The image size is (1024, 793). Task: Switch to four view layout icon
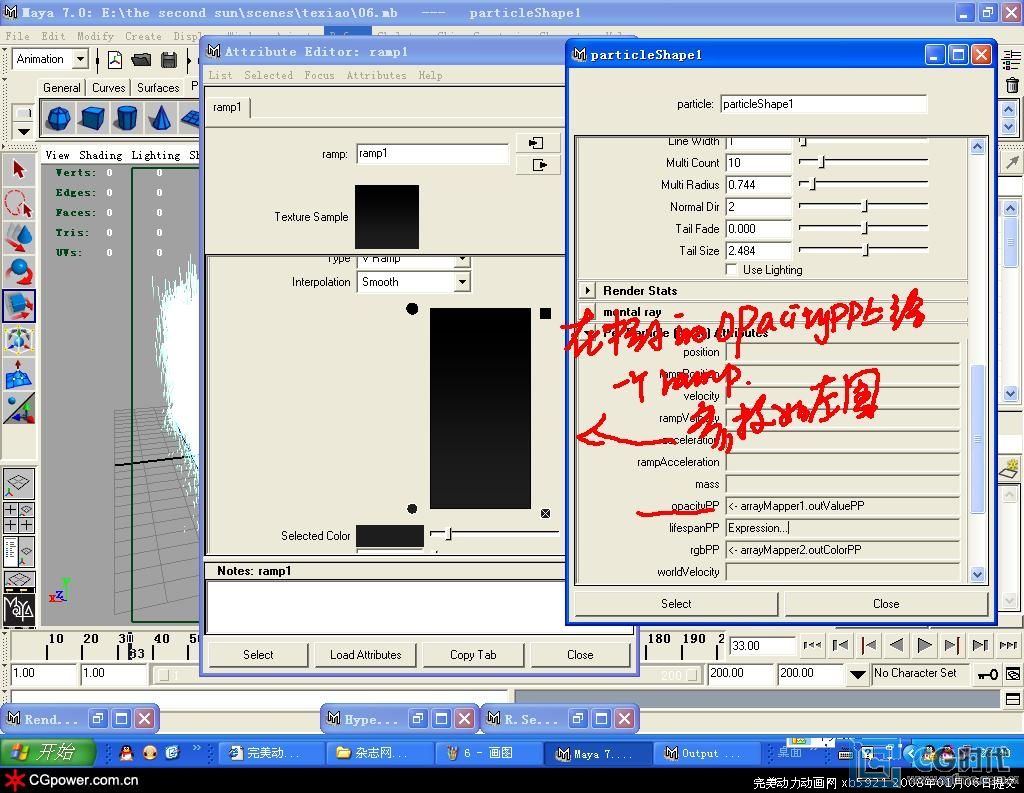point(18,516)
